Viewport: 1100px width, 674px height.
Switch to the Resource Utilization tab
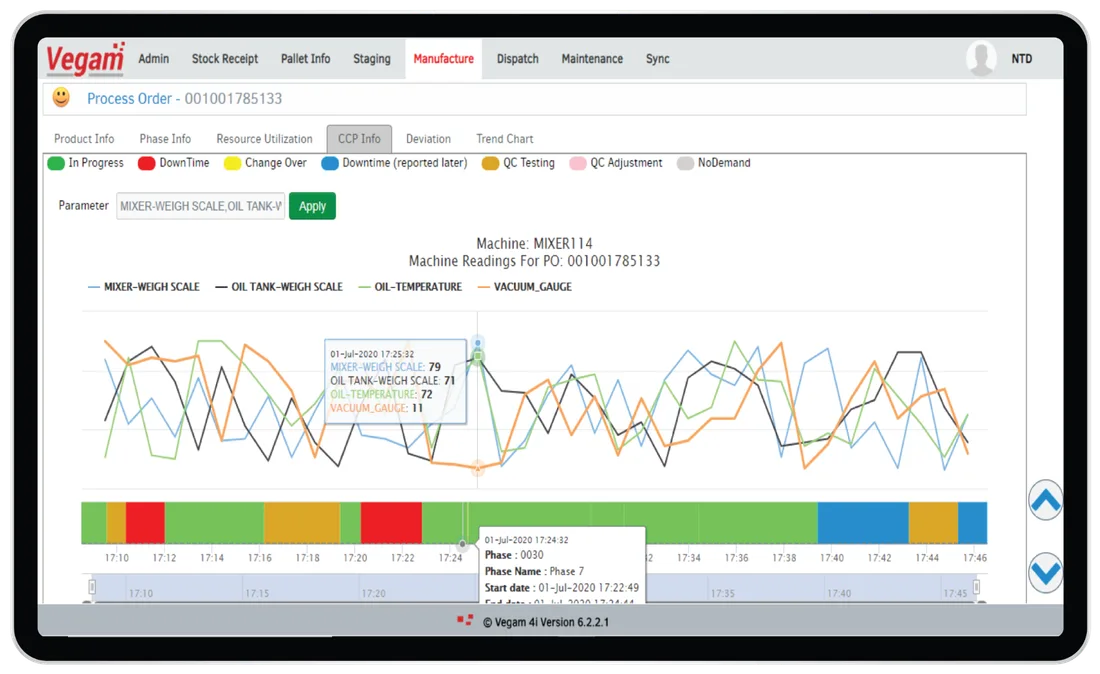(x=264, y=139)
